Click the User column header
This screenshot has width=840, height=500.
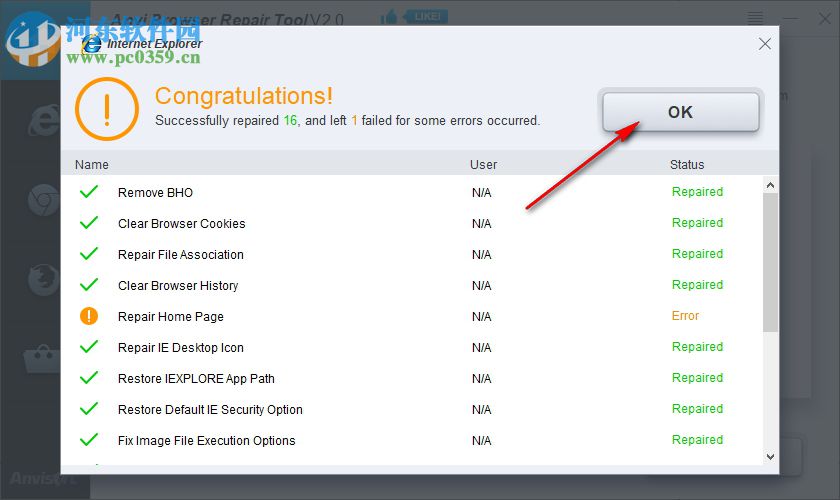[x=483, y=165]
